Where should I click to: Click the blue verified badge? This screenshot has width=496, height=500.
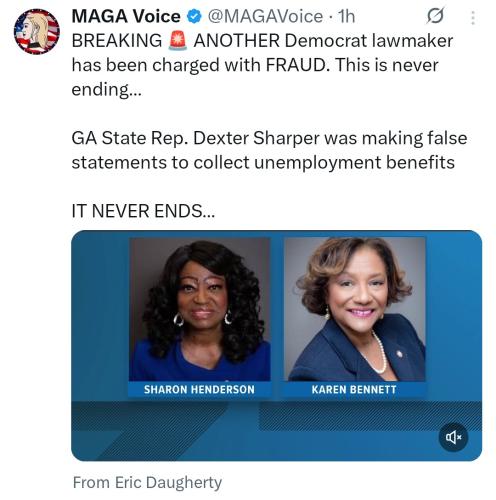tap(194, 16)
